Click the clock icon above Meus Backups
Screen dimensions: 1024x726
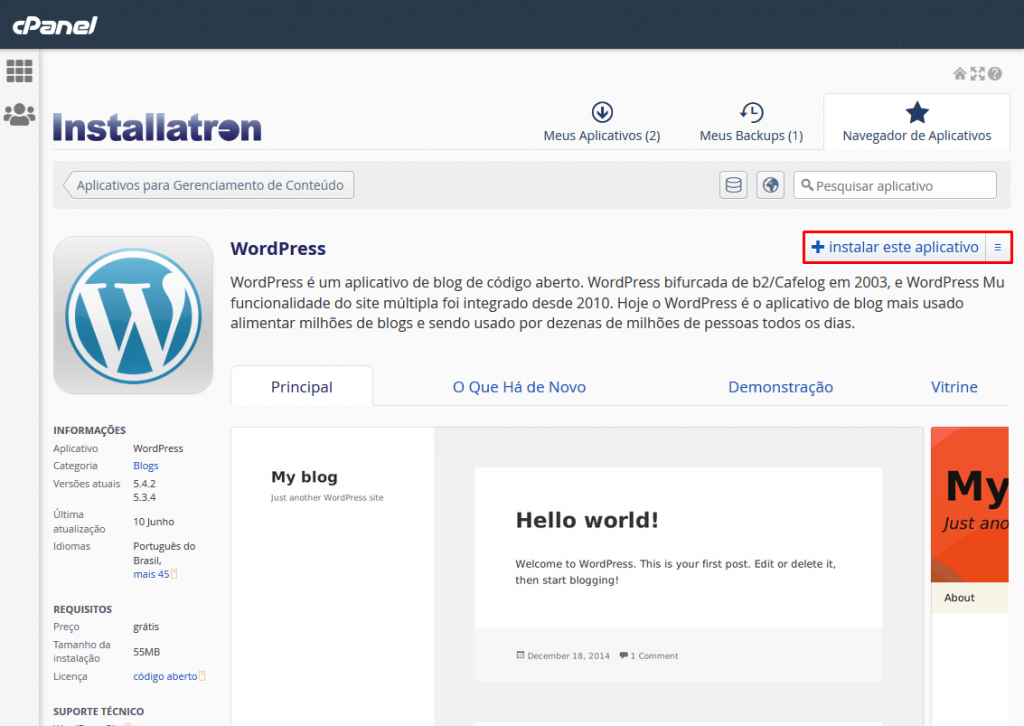751,112
